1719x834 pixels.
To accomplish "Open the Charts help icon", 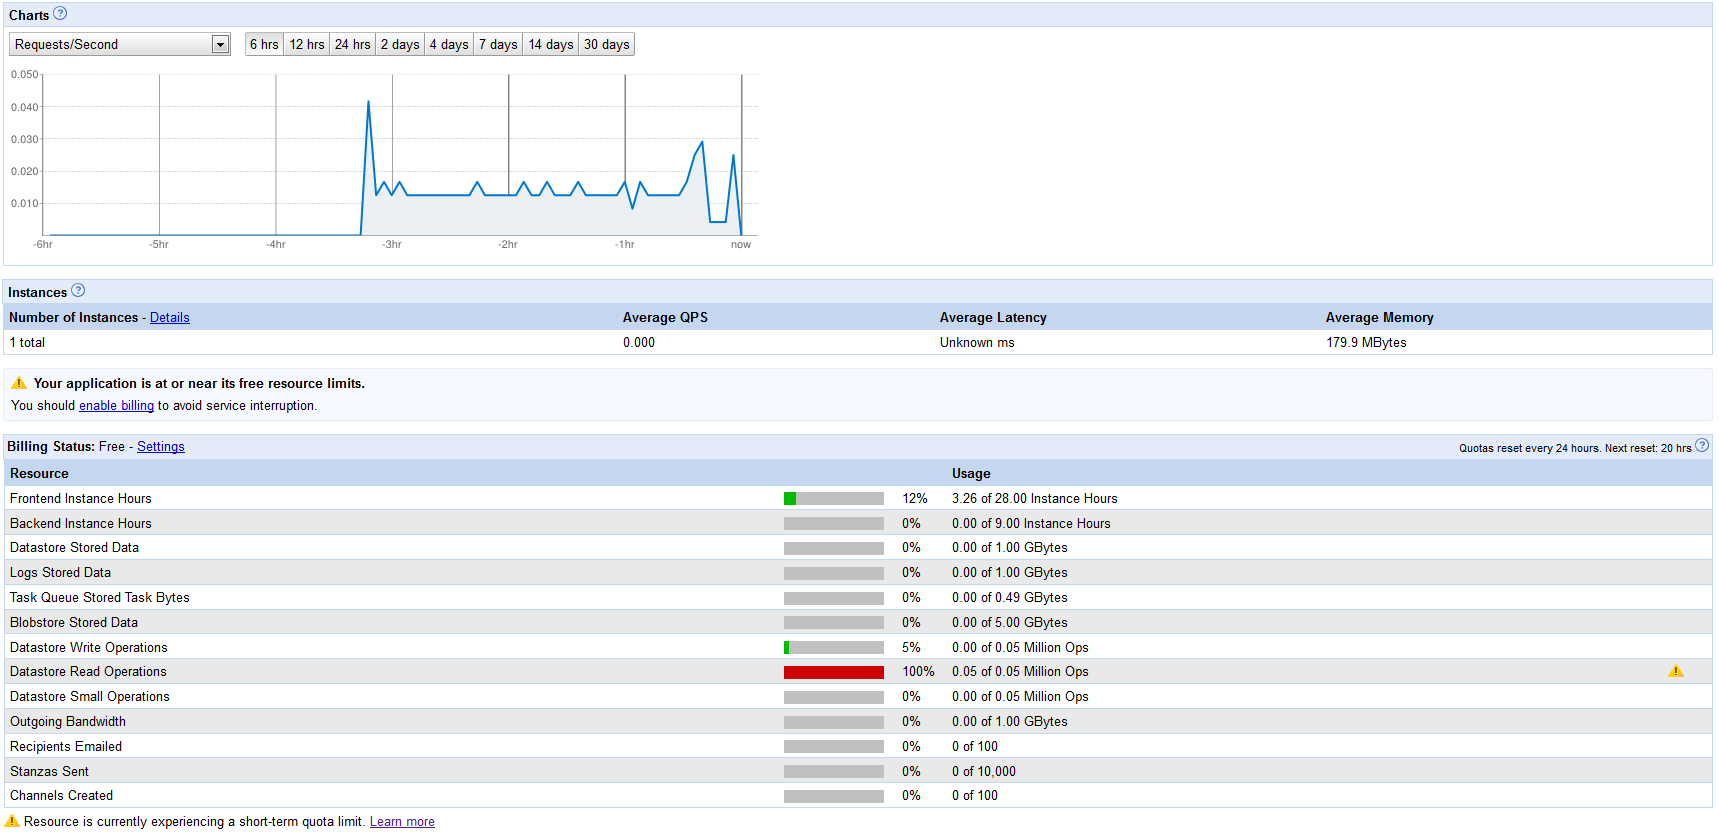I will pos(60,14).
